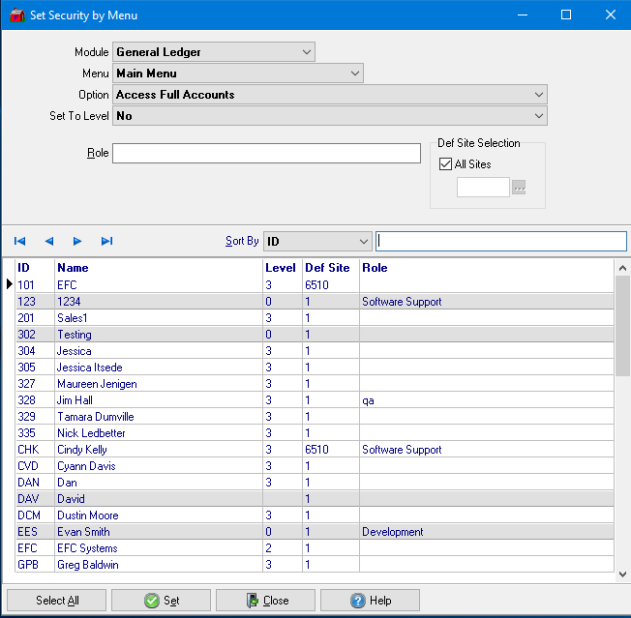Click inside the Role text field

(266, 153)
